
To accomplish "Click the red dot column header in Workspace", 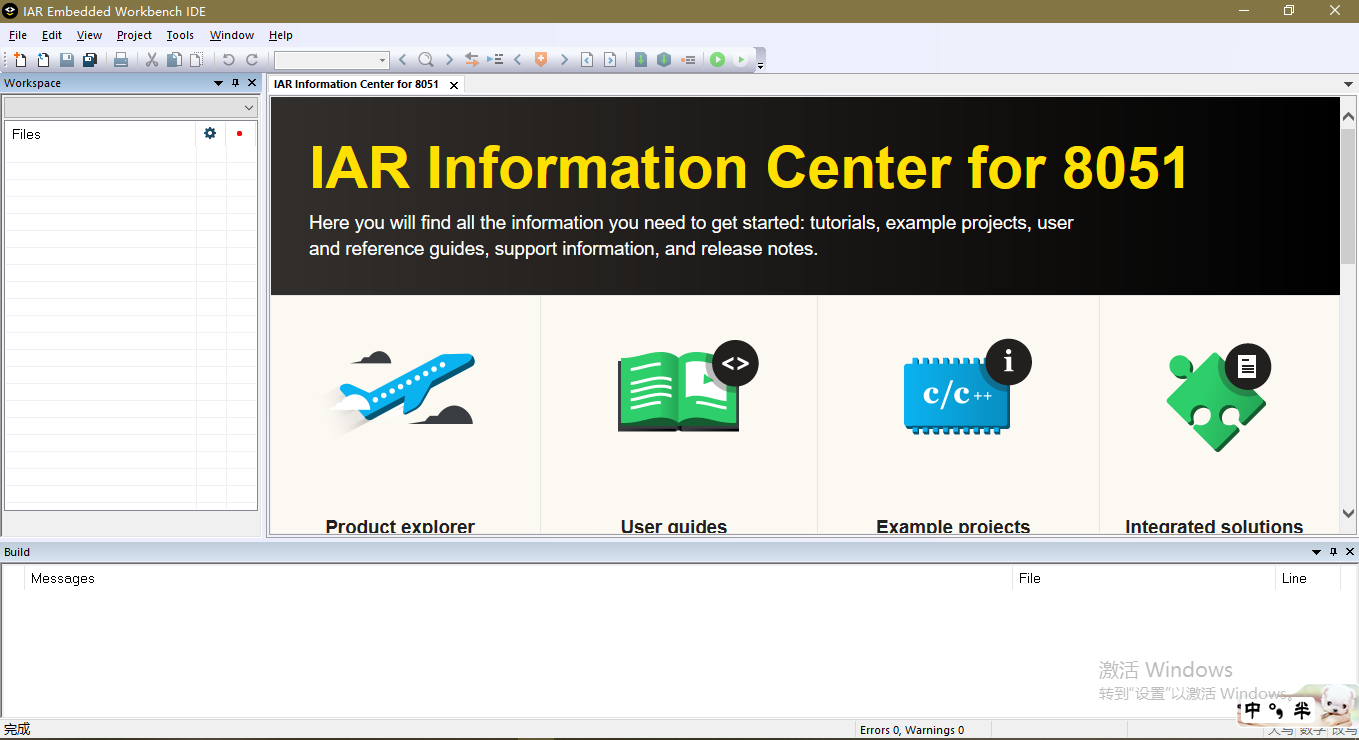I will [240, 133].
